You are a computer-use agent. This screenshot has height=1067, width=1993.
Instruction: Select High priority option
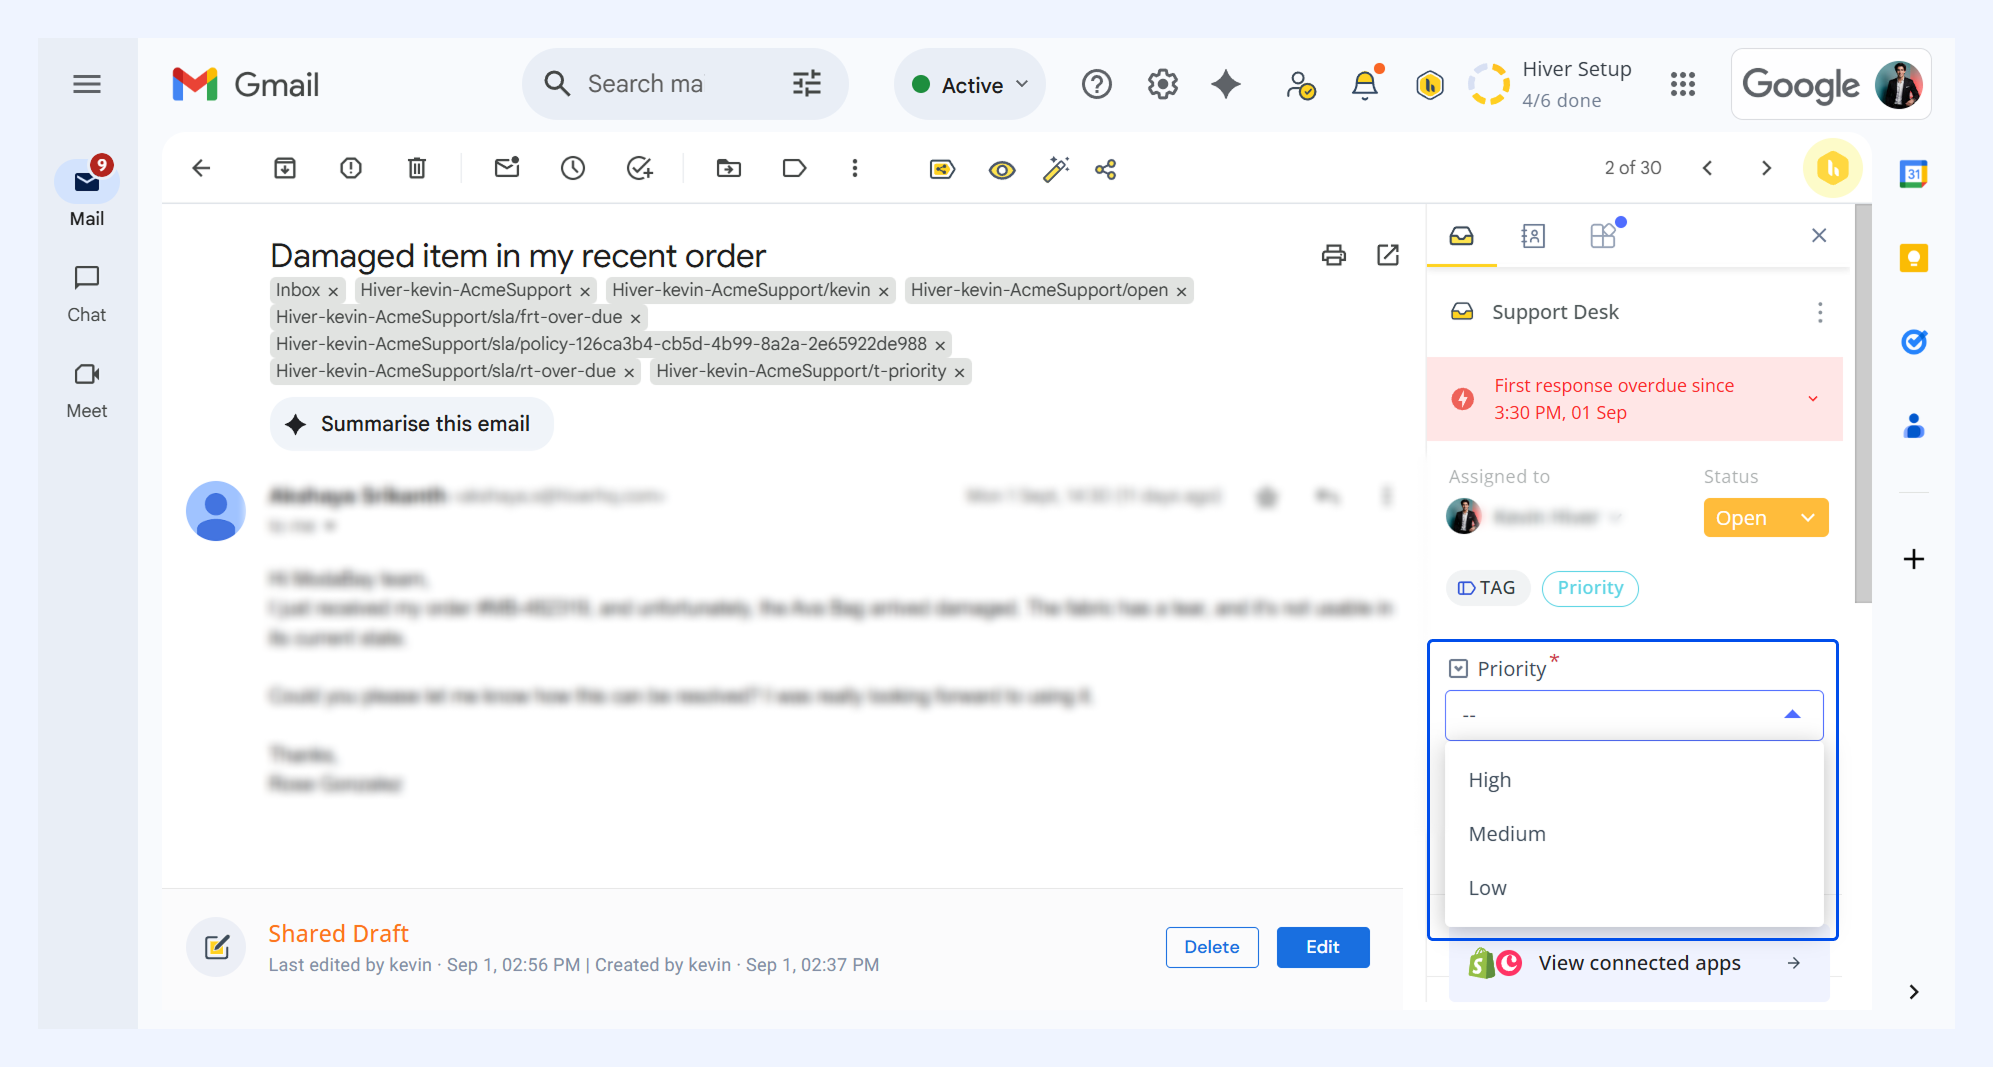(x=1634, y=780)
